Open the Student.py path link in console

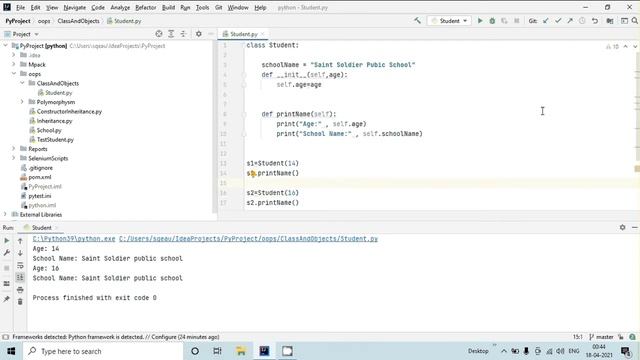coord(248,239)
